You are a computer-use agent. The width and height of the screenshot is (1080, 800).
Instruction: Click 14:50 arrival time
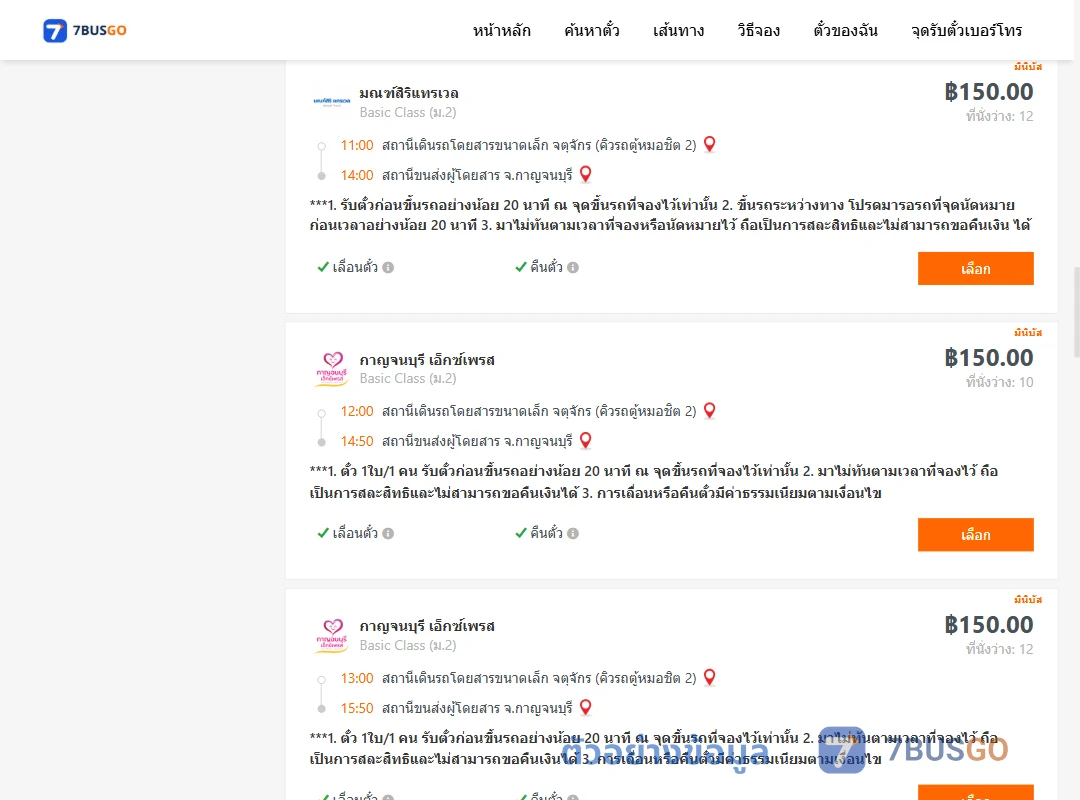coord(357,441)
